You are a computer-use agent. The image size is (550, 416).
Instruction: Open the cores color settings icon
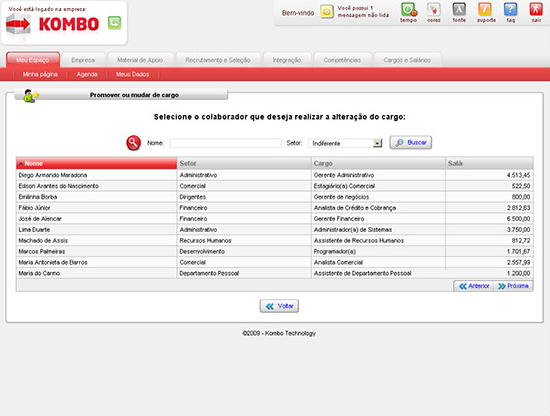pos(434,9)
